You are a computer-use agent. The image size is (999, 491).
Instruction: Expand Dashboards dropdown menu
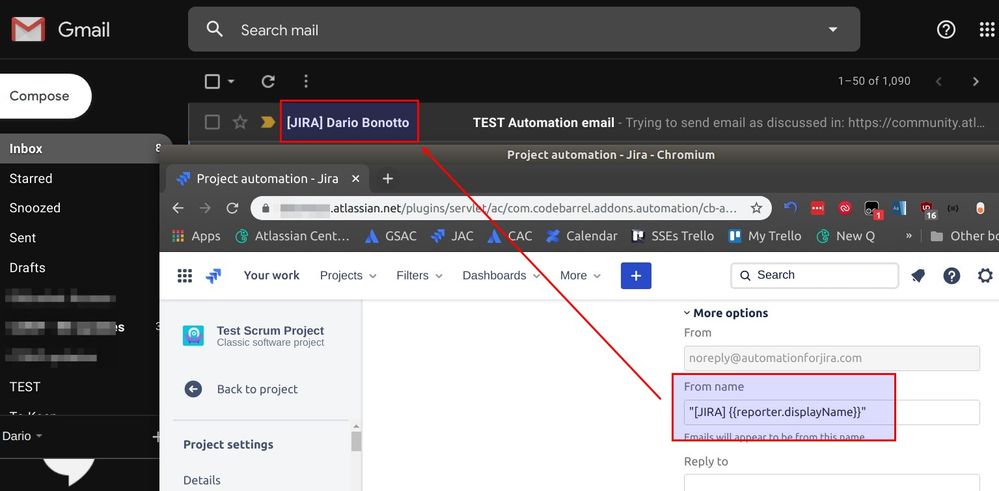pos(501,276)
